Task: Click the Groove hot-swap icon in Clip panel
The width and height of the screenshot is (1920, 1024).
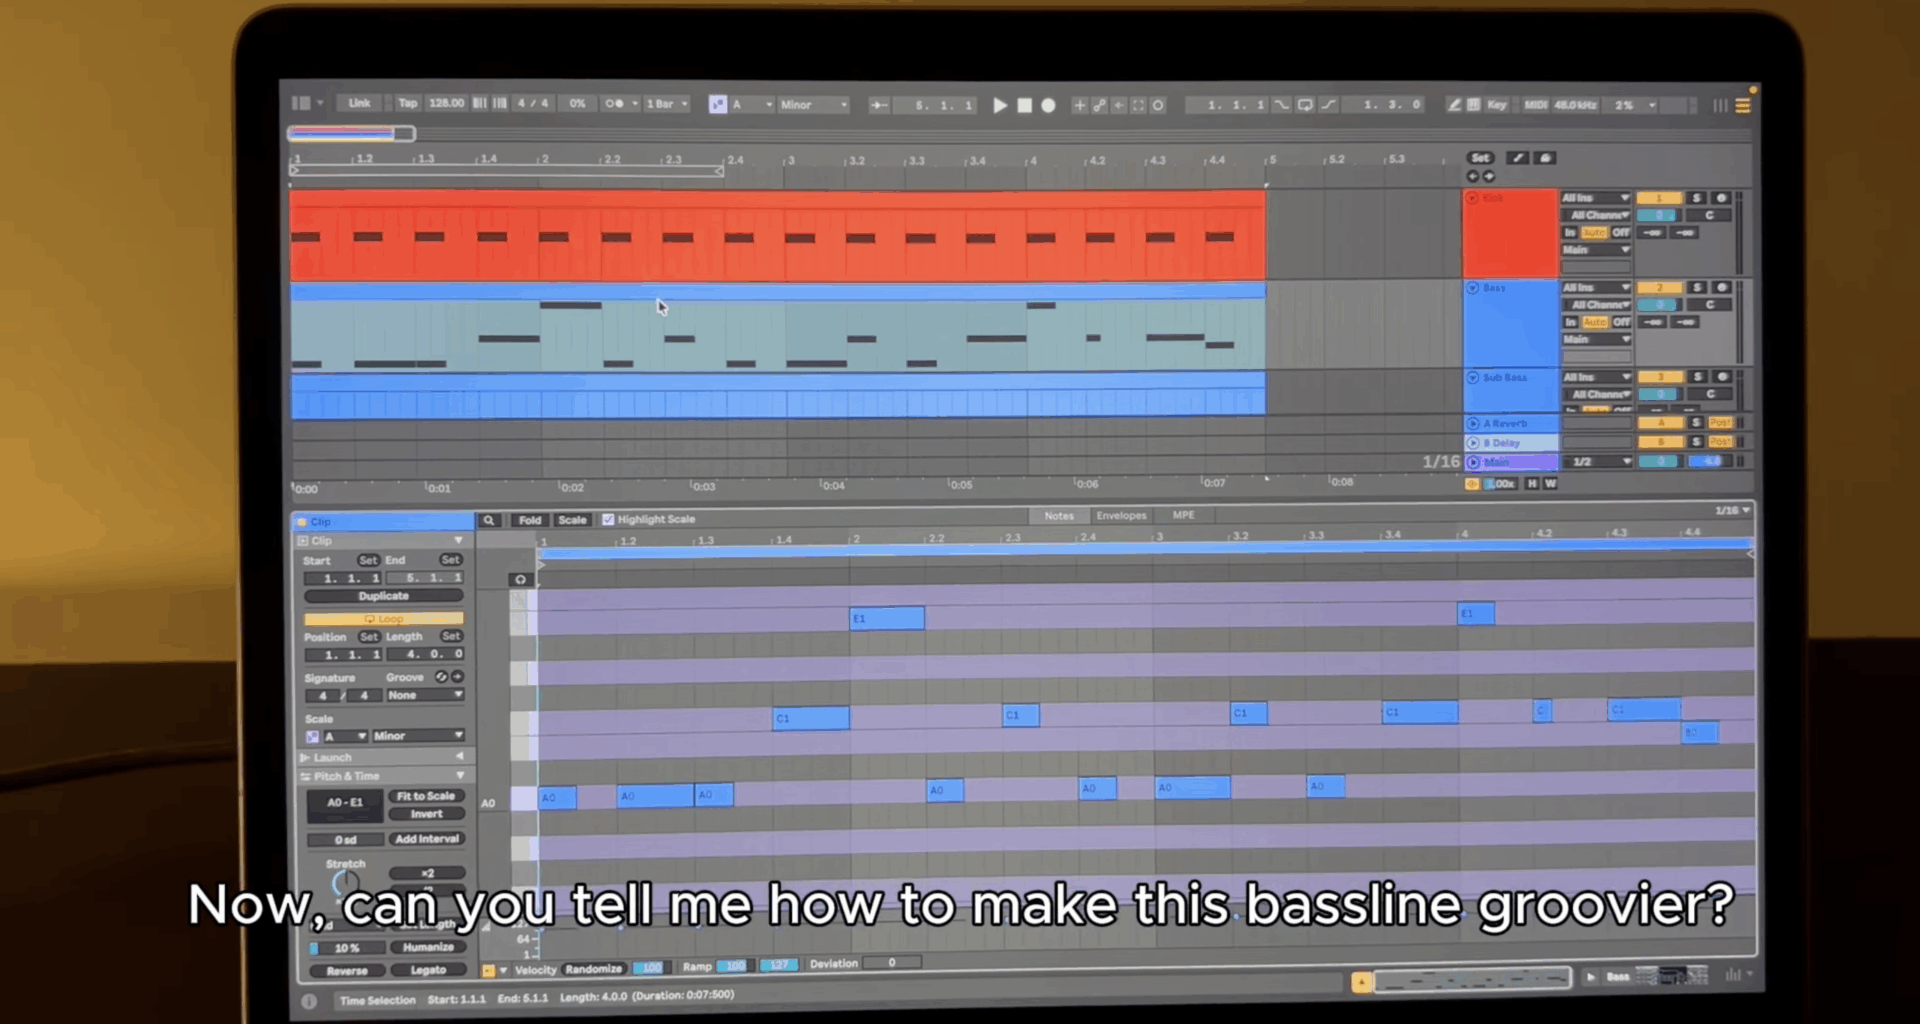Action: 442,677
